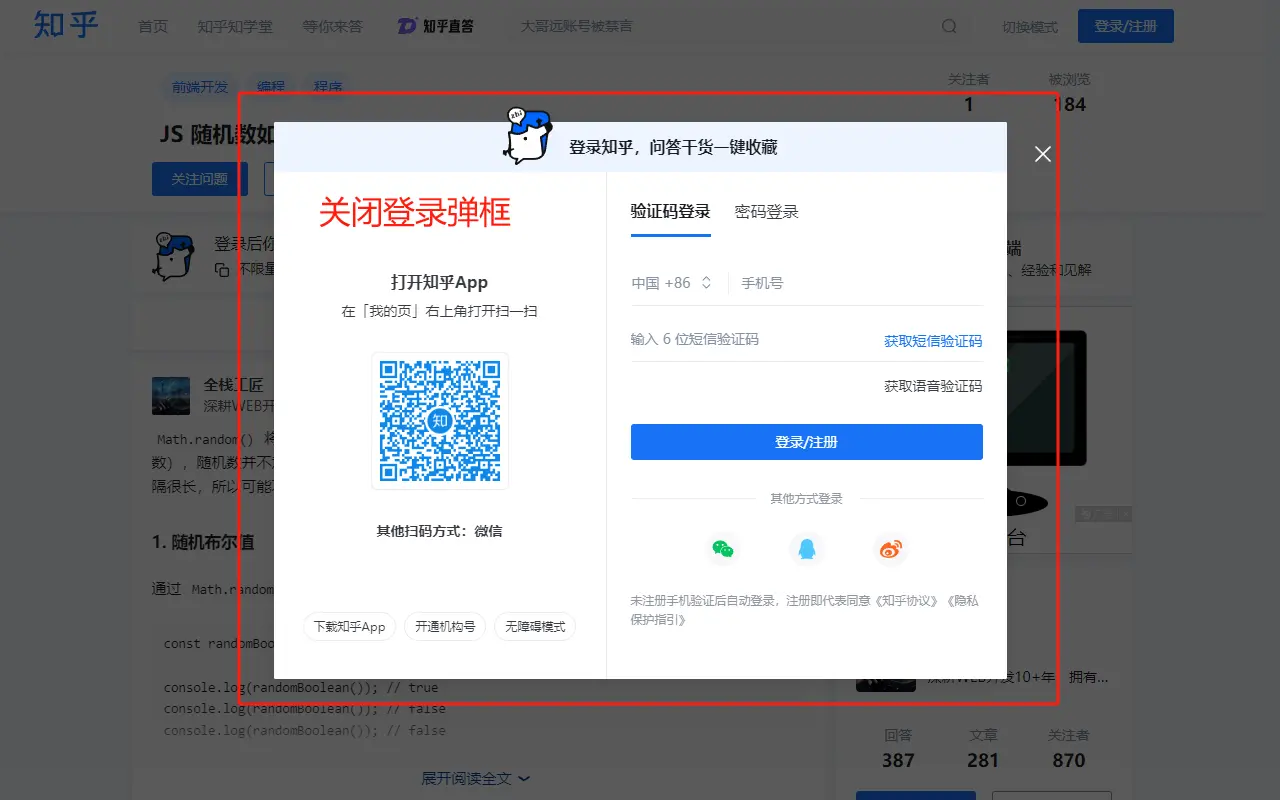The height and width of the screenshot is (800, 1280).
Task: Click the 开通机构号 button
Action: (x=445, y=627)
